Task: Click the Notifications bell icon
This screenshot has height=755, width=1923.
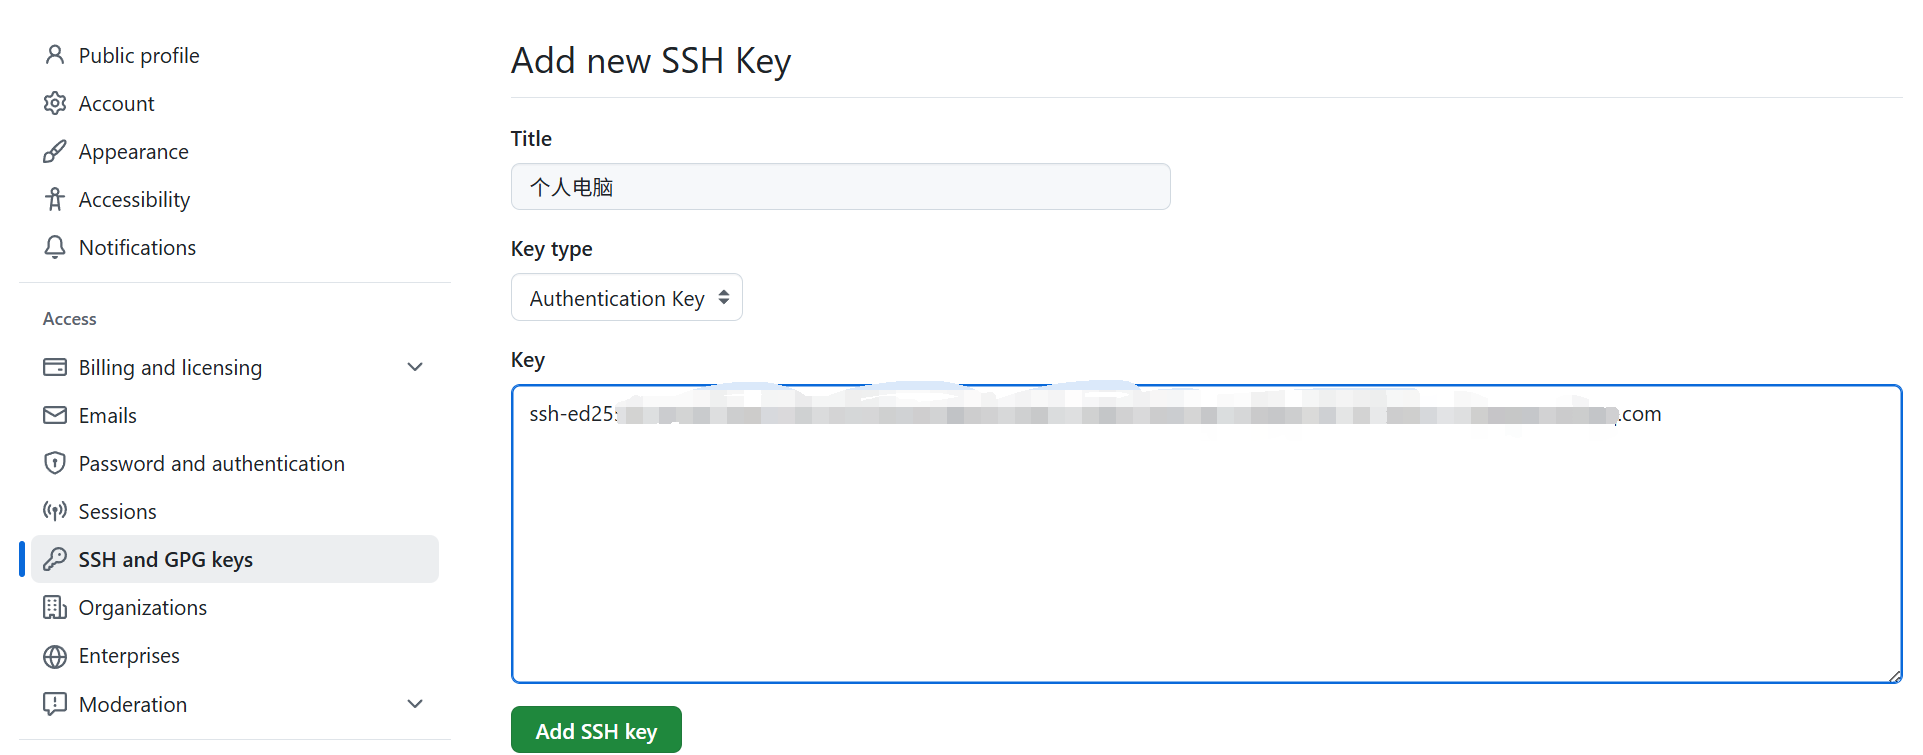Action: pos(55,247)
